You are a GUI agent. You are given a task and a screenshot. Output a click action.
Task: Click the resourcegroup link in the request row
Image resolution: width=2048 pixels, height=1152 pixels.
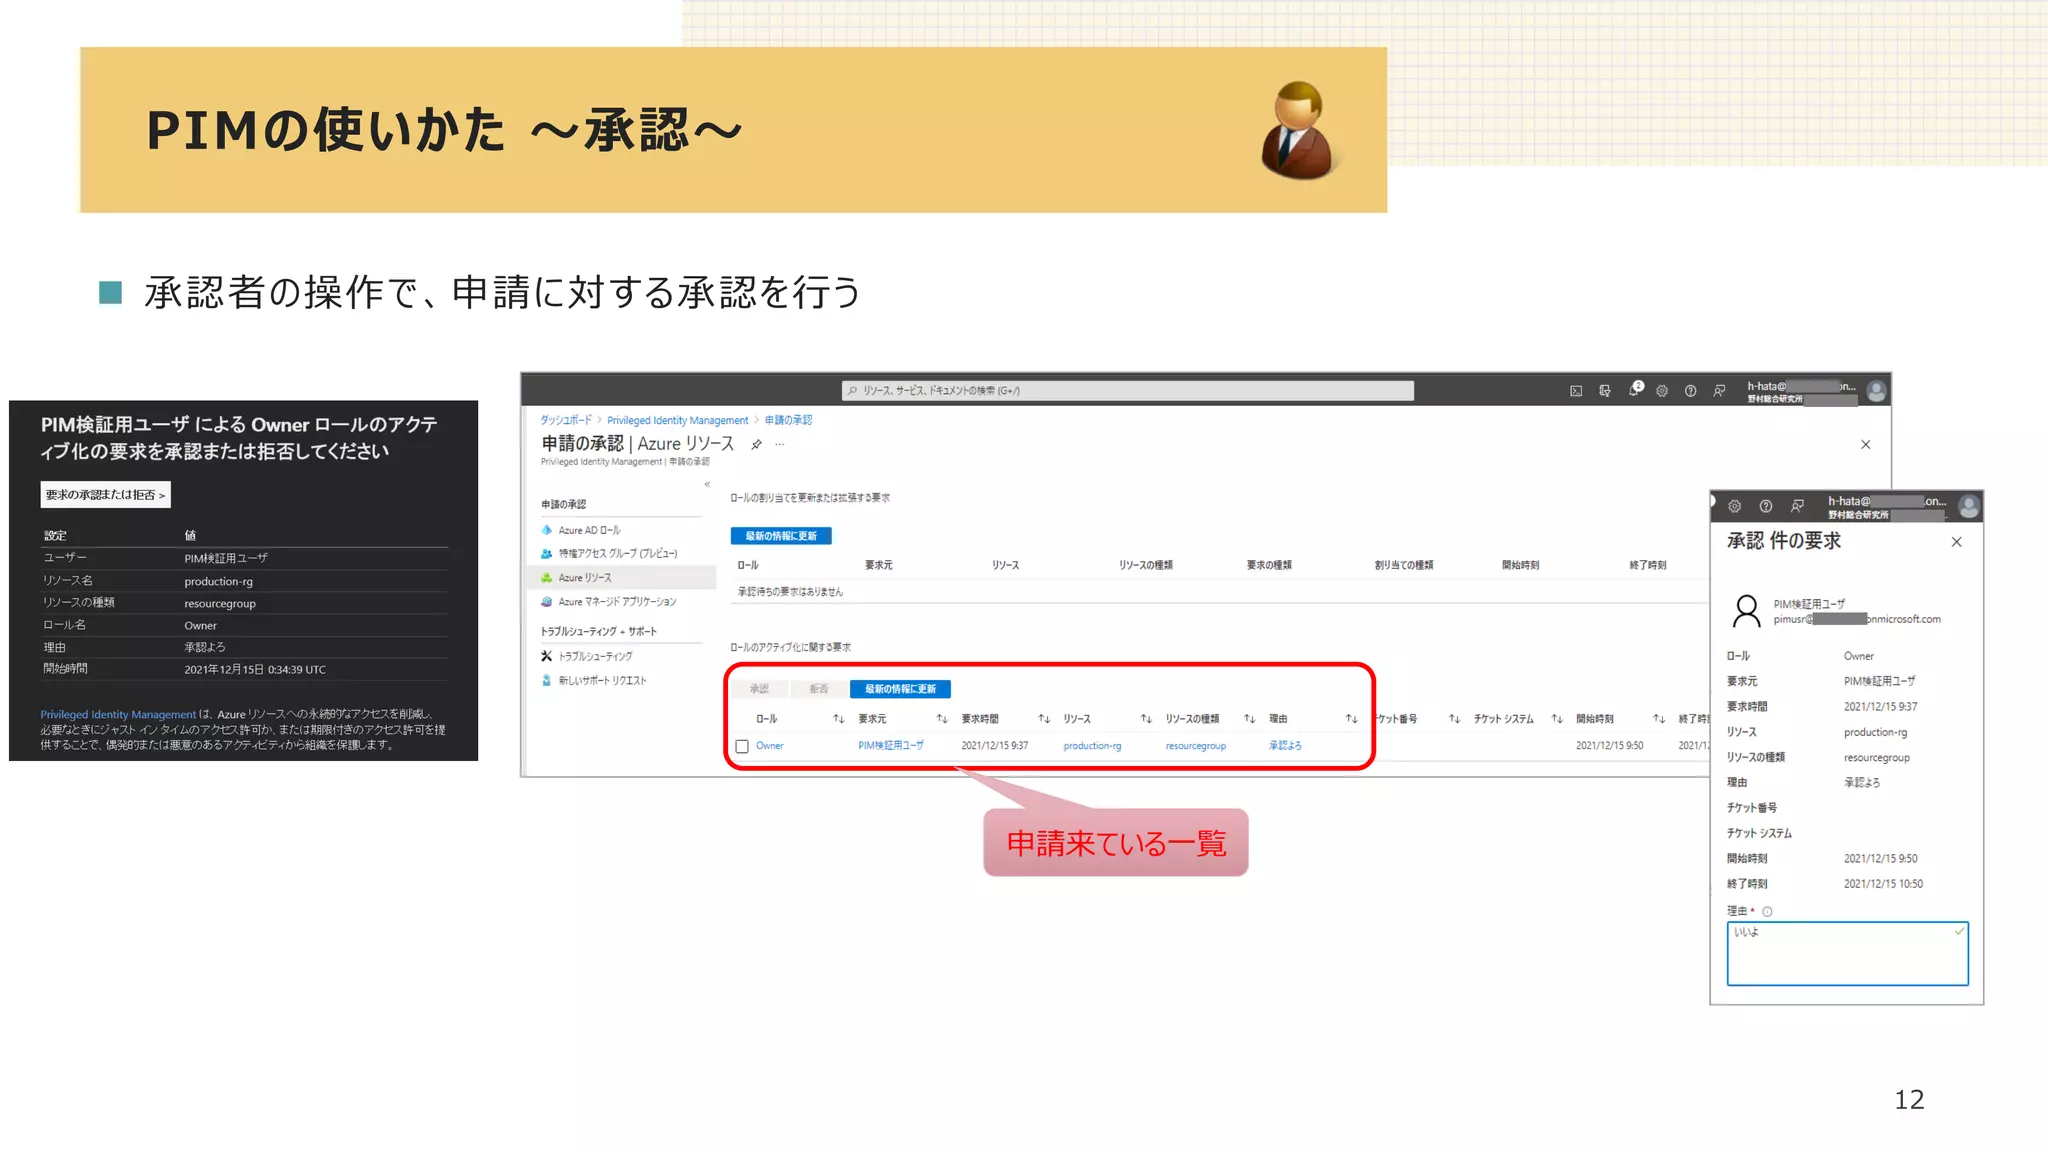coord(1195,746)
